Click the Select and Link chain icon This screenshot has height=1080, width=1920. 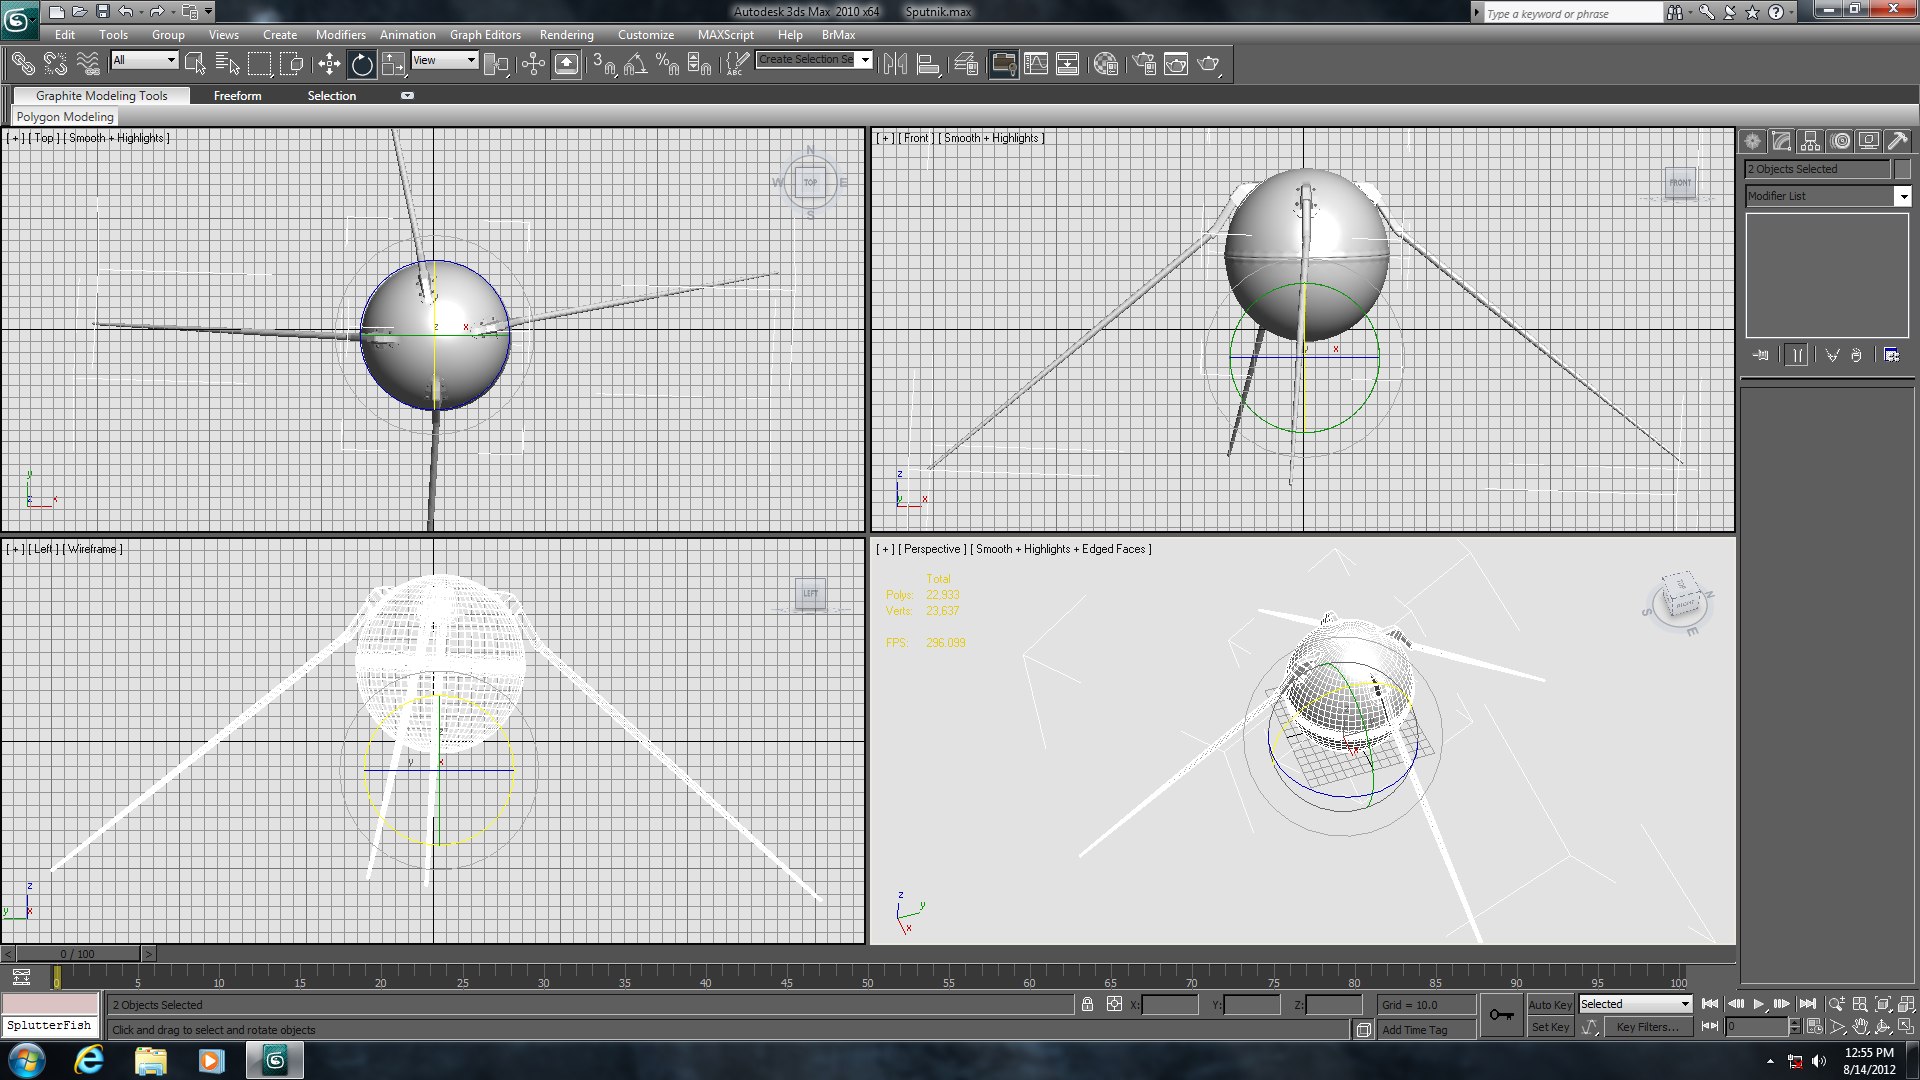pyautogui.click(x=23, y=65)
